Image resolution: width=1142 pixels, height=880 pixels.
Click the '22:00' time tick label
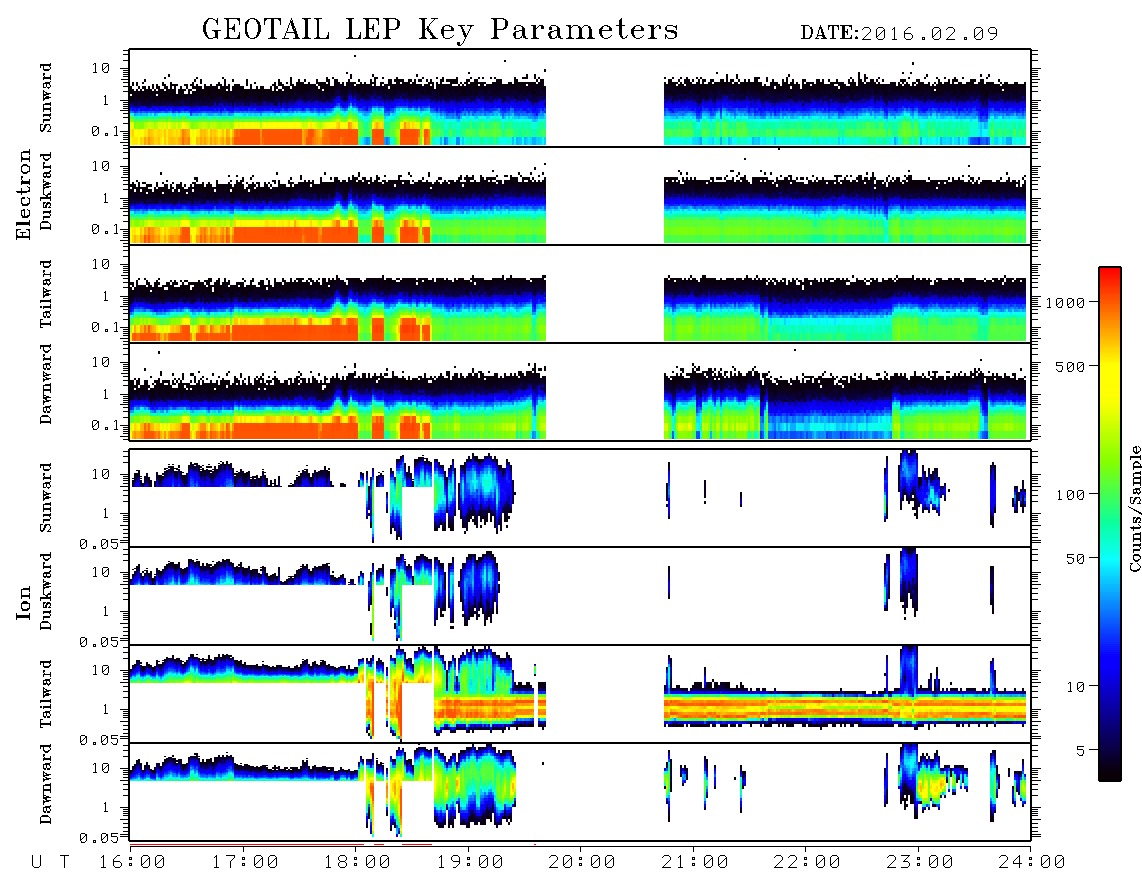point(807,863)
